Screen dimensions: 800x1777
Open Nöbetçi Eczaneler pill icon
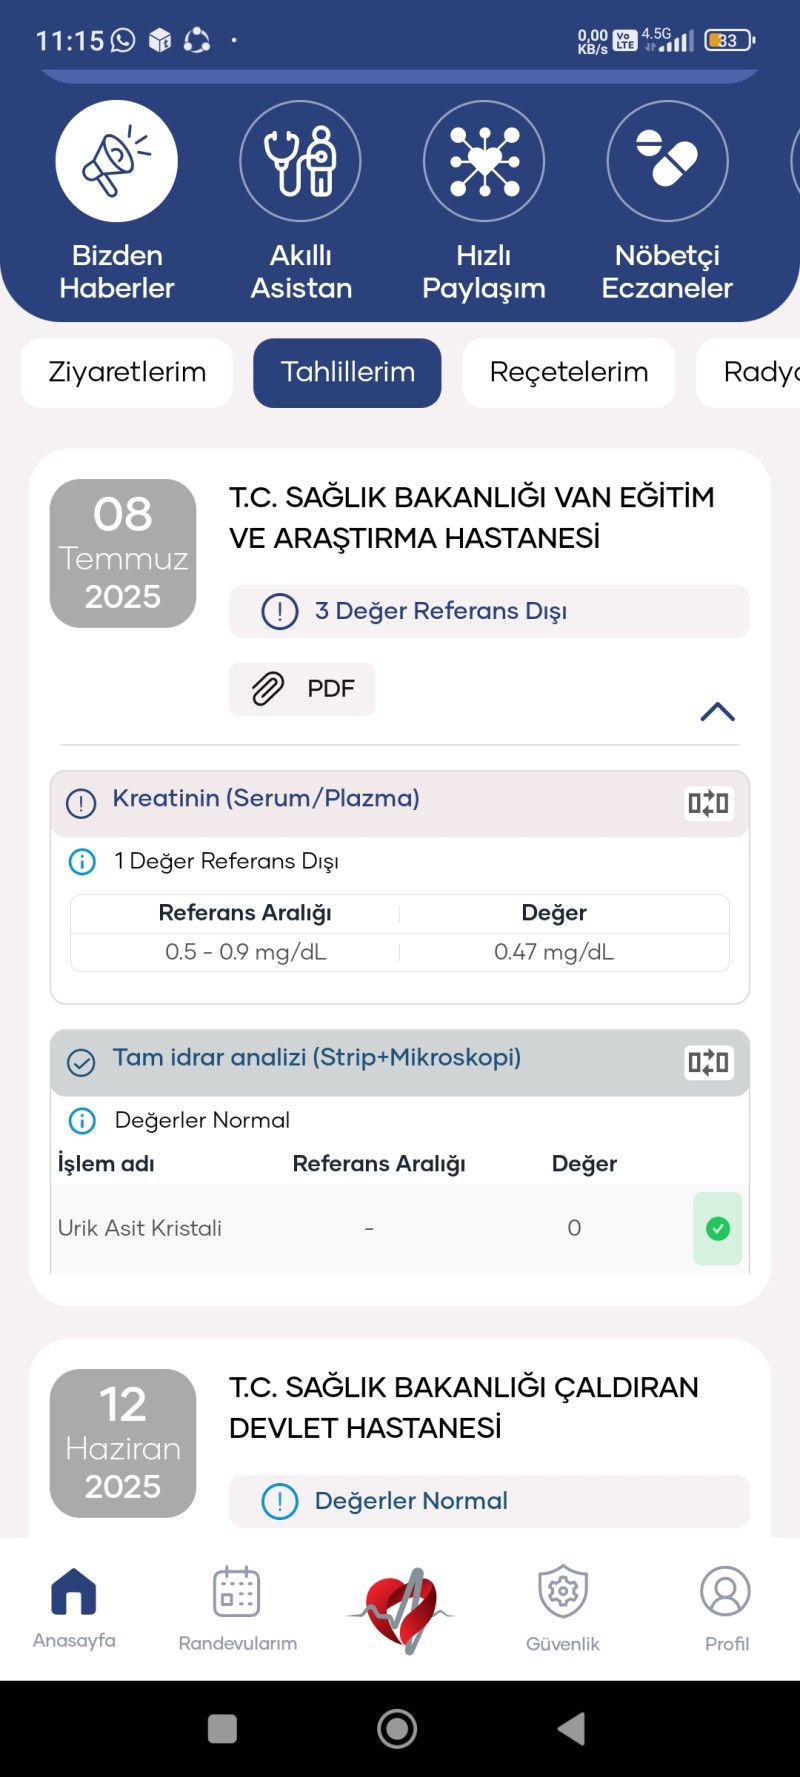click(x=667, y=161)
